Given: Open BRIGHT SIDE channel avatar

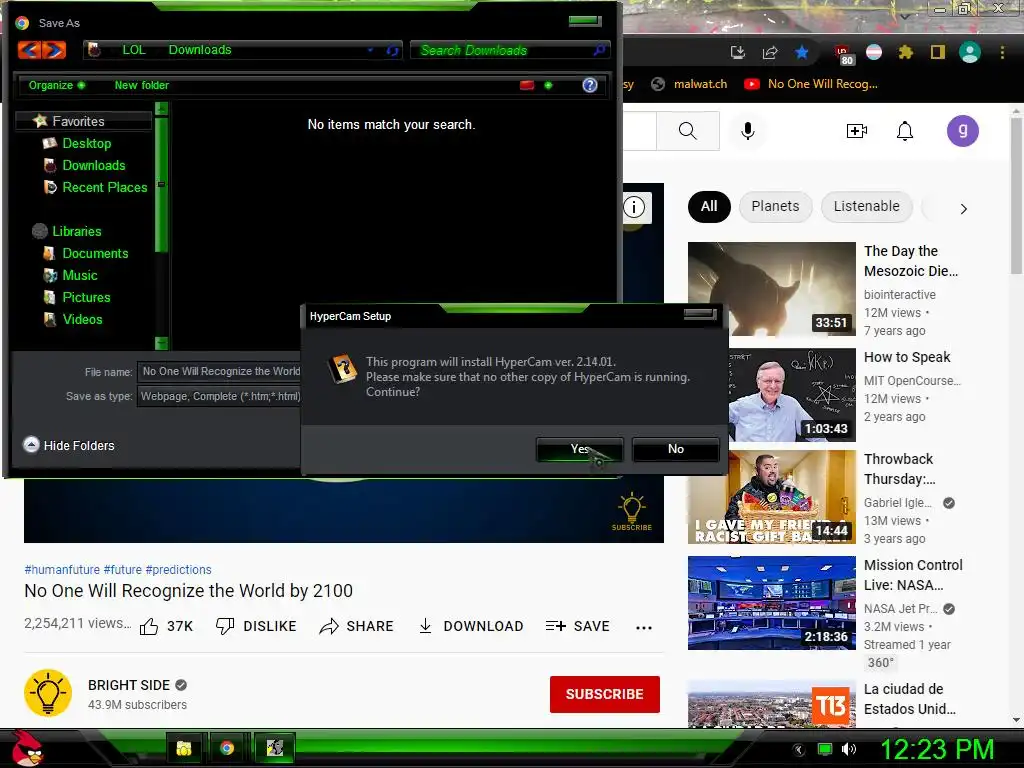Looking at the screenshot, I should 48,693.
